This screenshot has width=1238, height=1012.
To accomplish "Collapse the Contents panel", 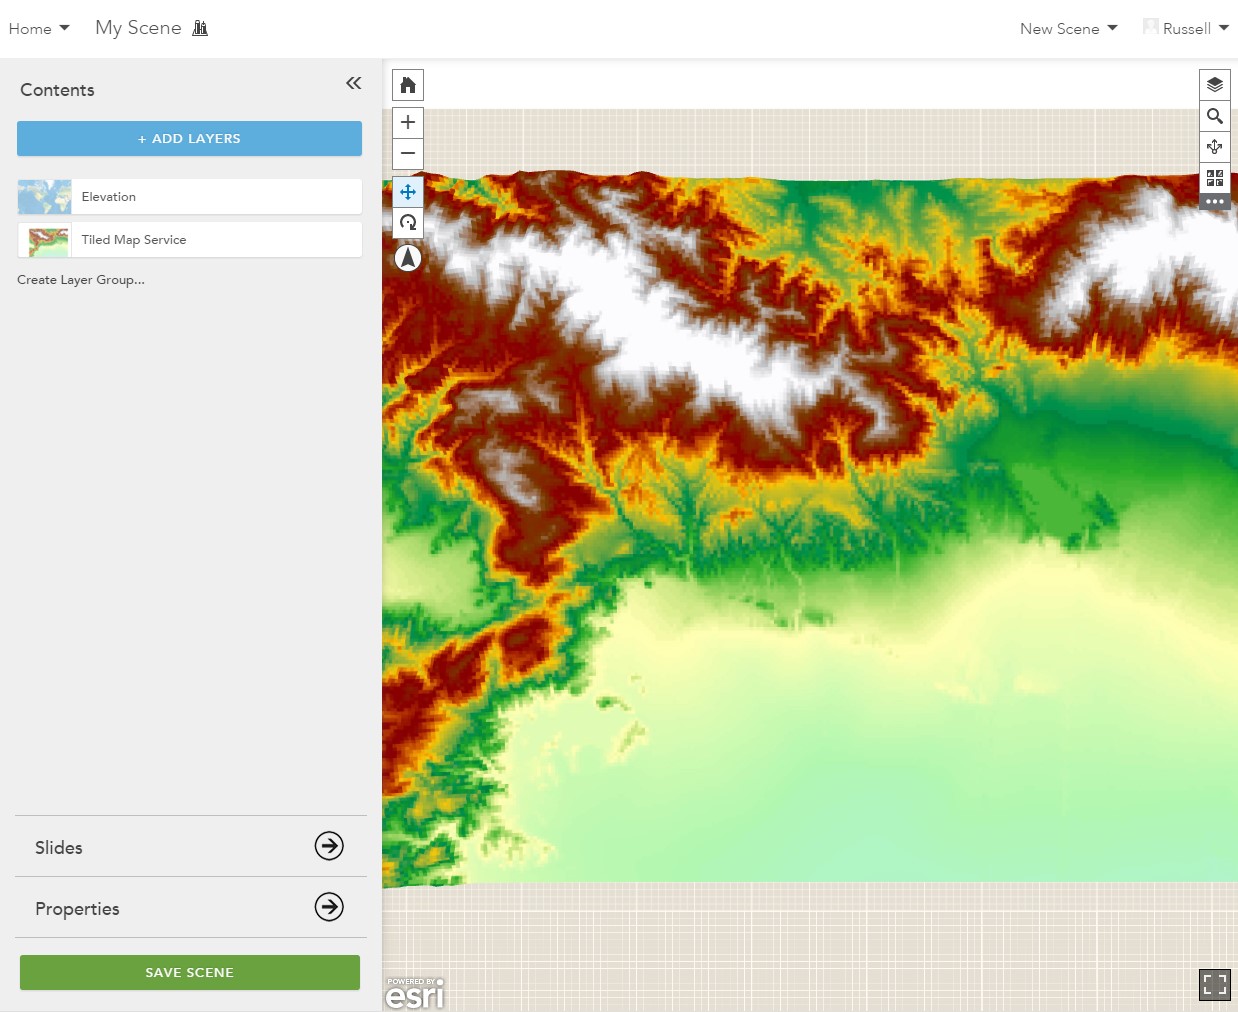I will coord(353,83).
